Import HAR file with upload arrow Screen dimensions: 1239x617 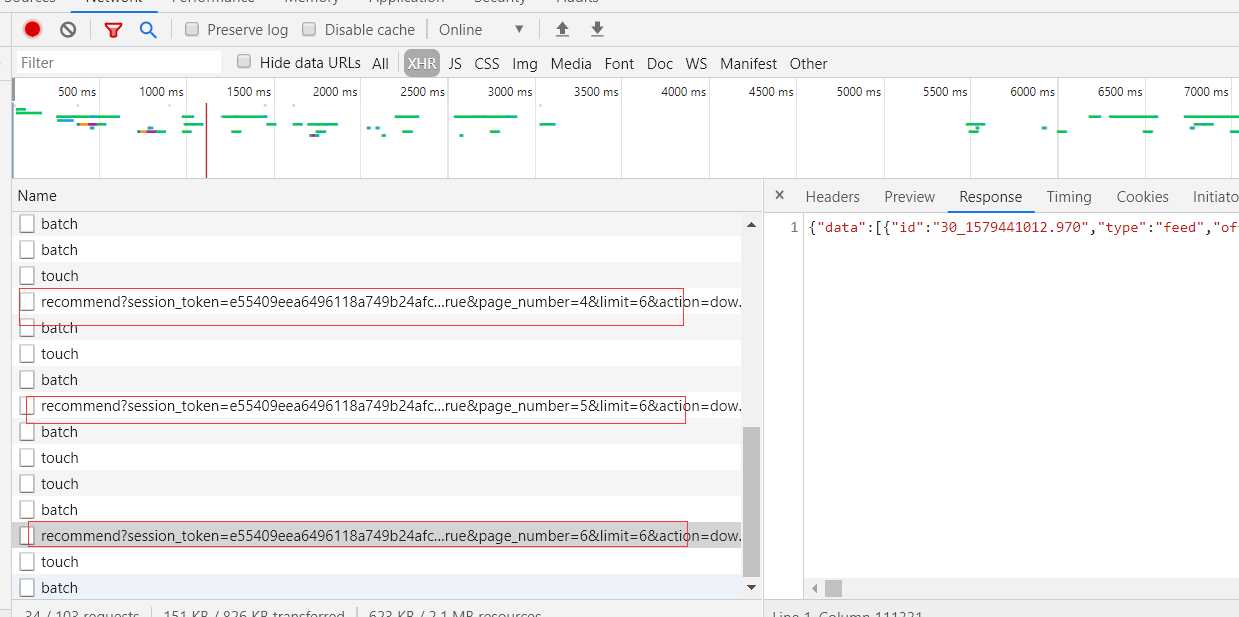562,29
